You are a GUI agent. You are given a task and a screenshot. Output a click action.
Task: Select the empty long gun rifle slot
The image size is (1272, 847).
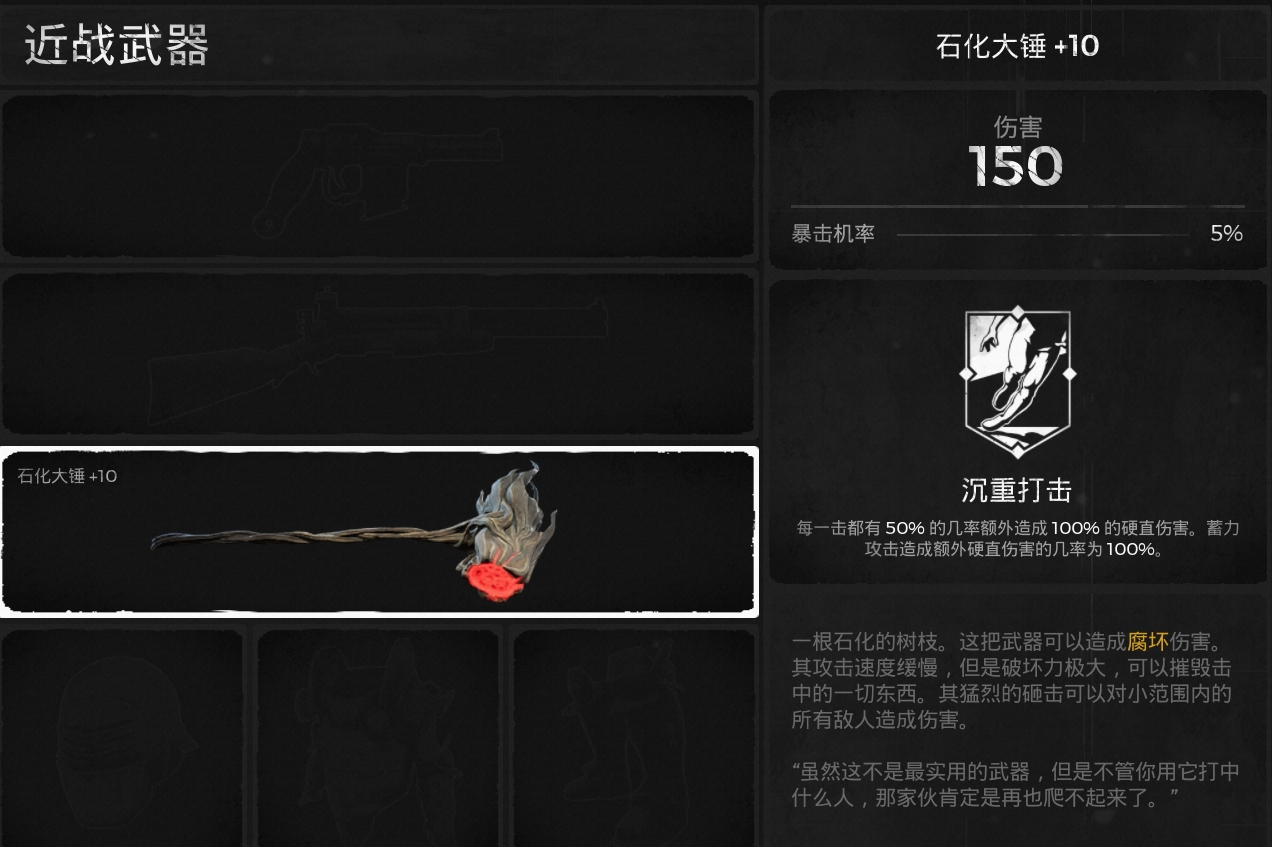click(378, 353)
